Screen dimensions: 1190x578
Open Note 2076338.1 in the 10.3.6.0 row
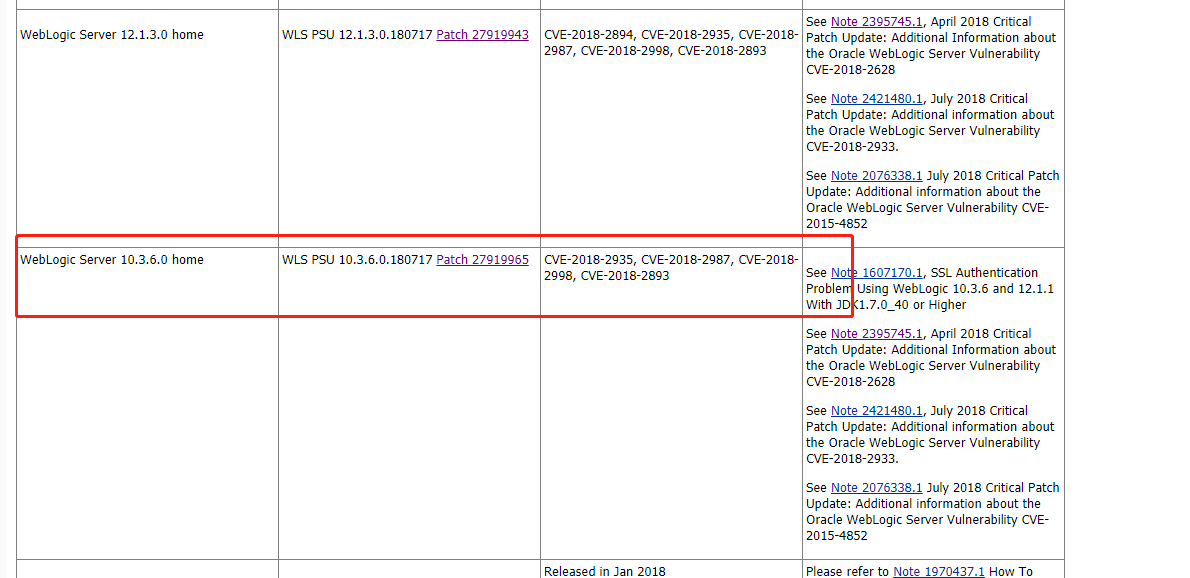(877, 488)
